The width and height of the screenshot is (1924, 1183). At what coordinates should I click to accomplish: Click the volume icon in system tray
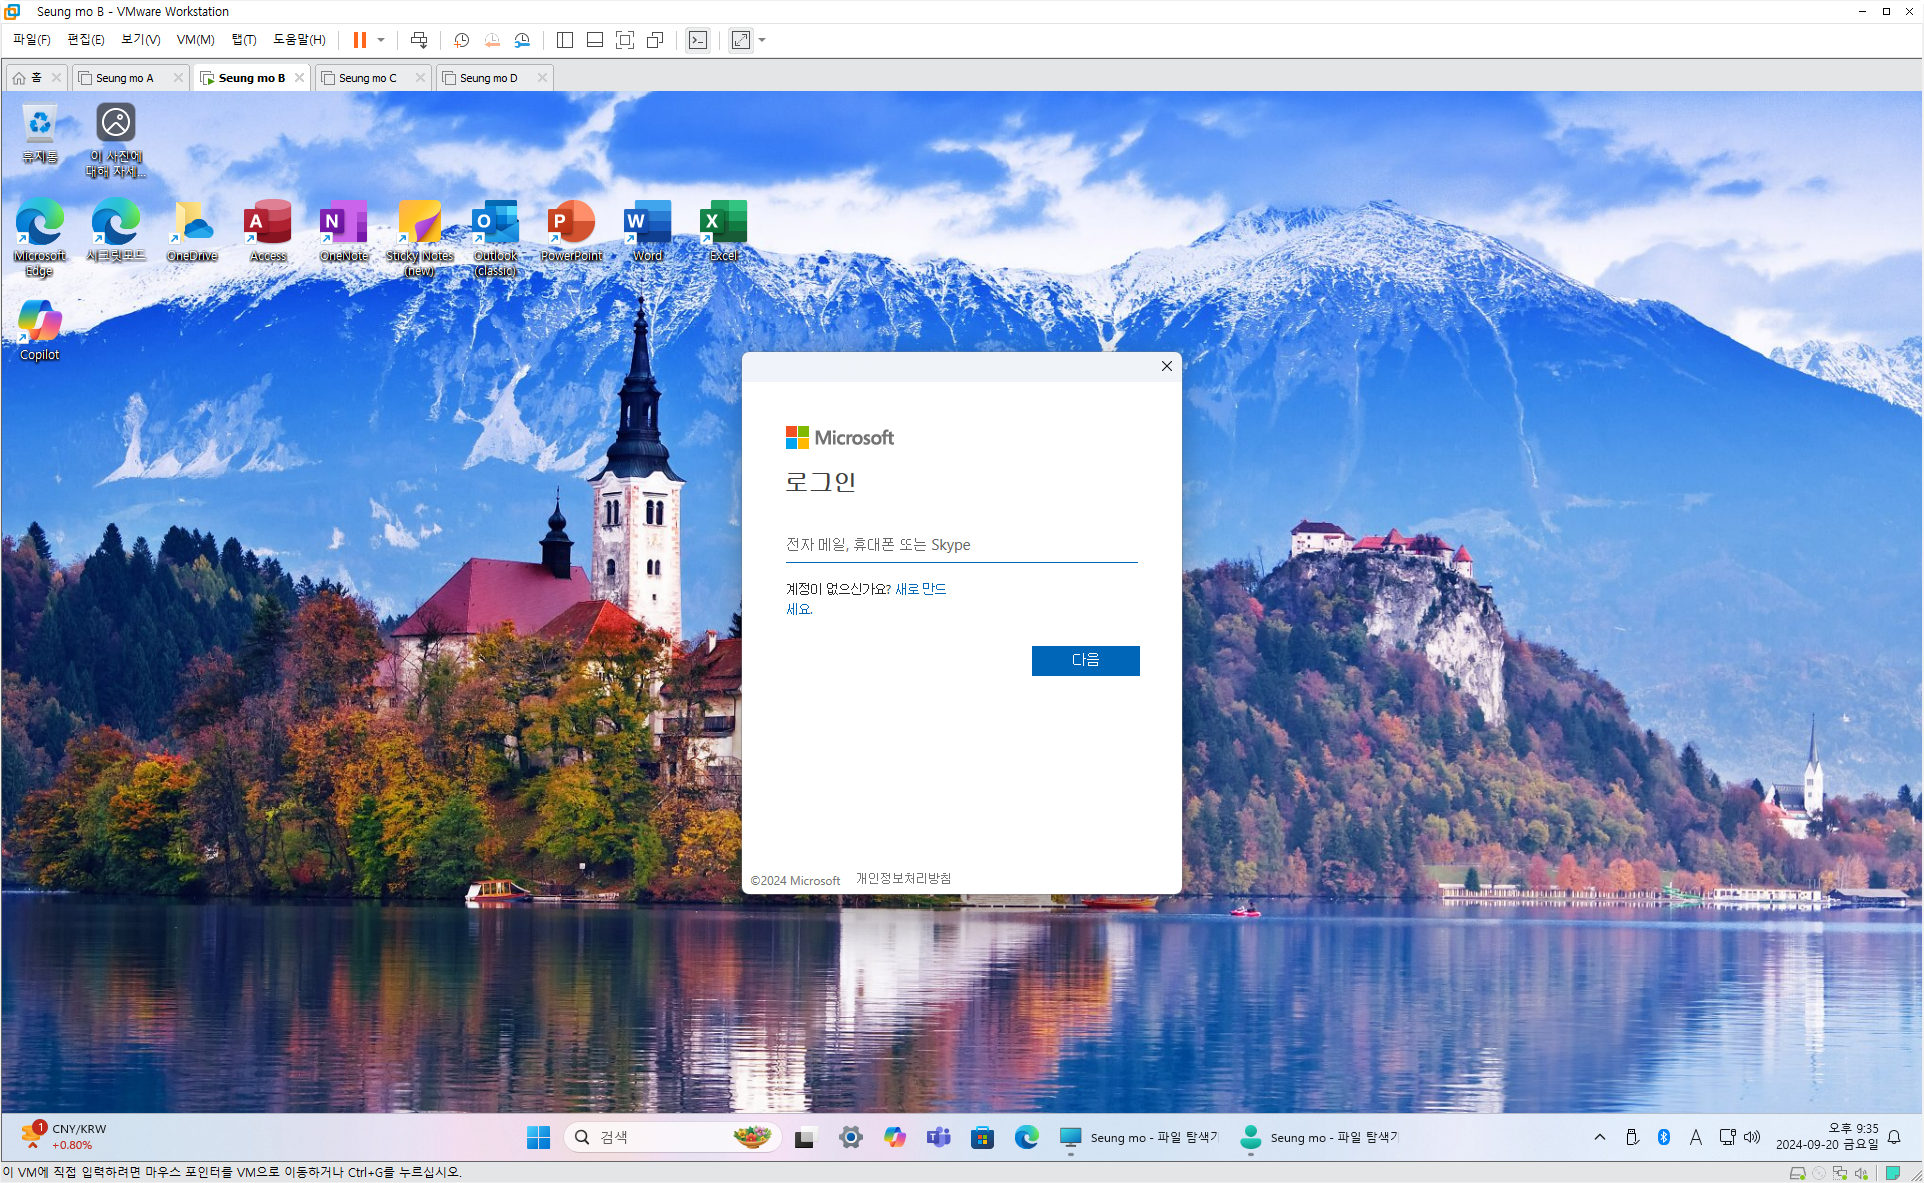coord(1752,1137)
